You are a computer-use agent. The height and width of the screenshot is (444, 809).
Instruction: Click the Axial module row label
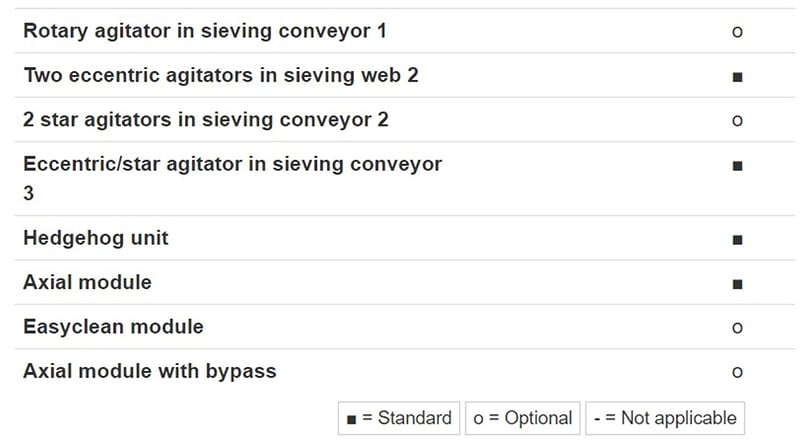(x=88, y=283)
